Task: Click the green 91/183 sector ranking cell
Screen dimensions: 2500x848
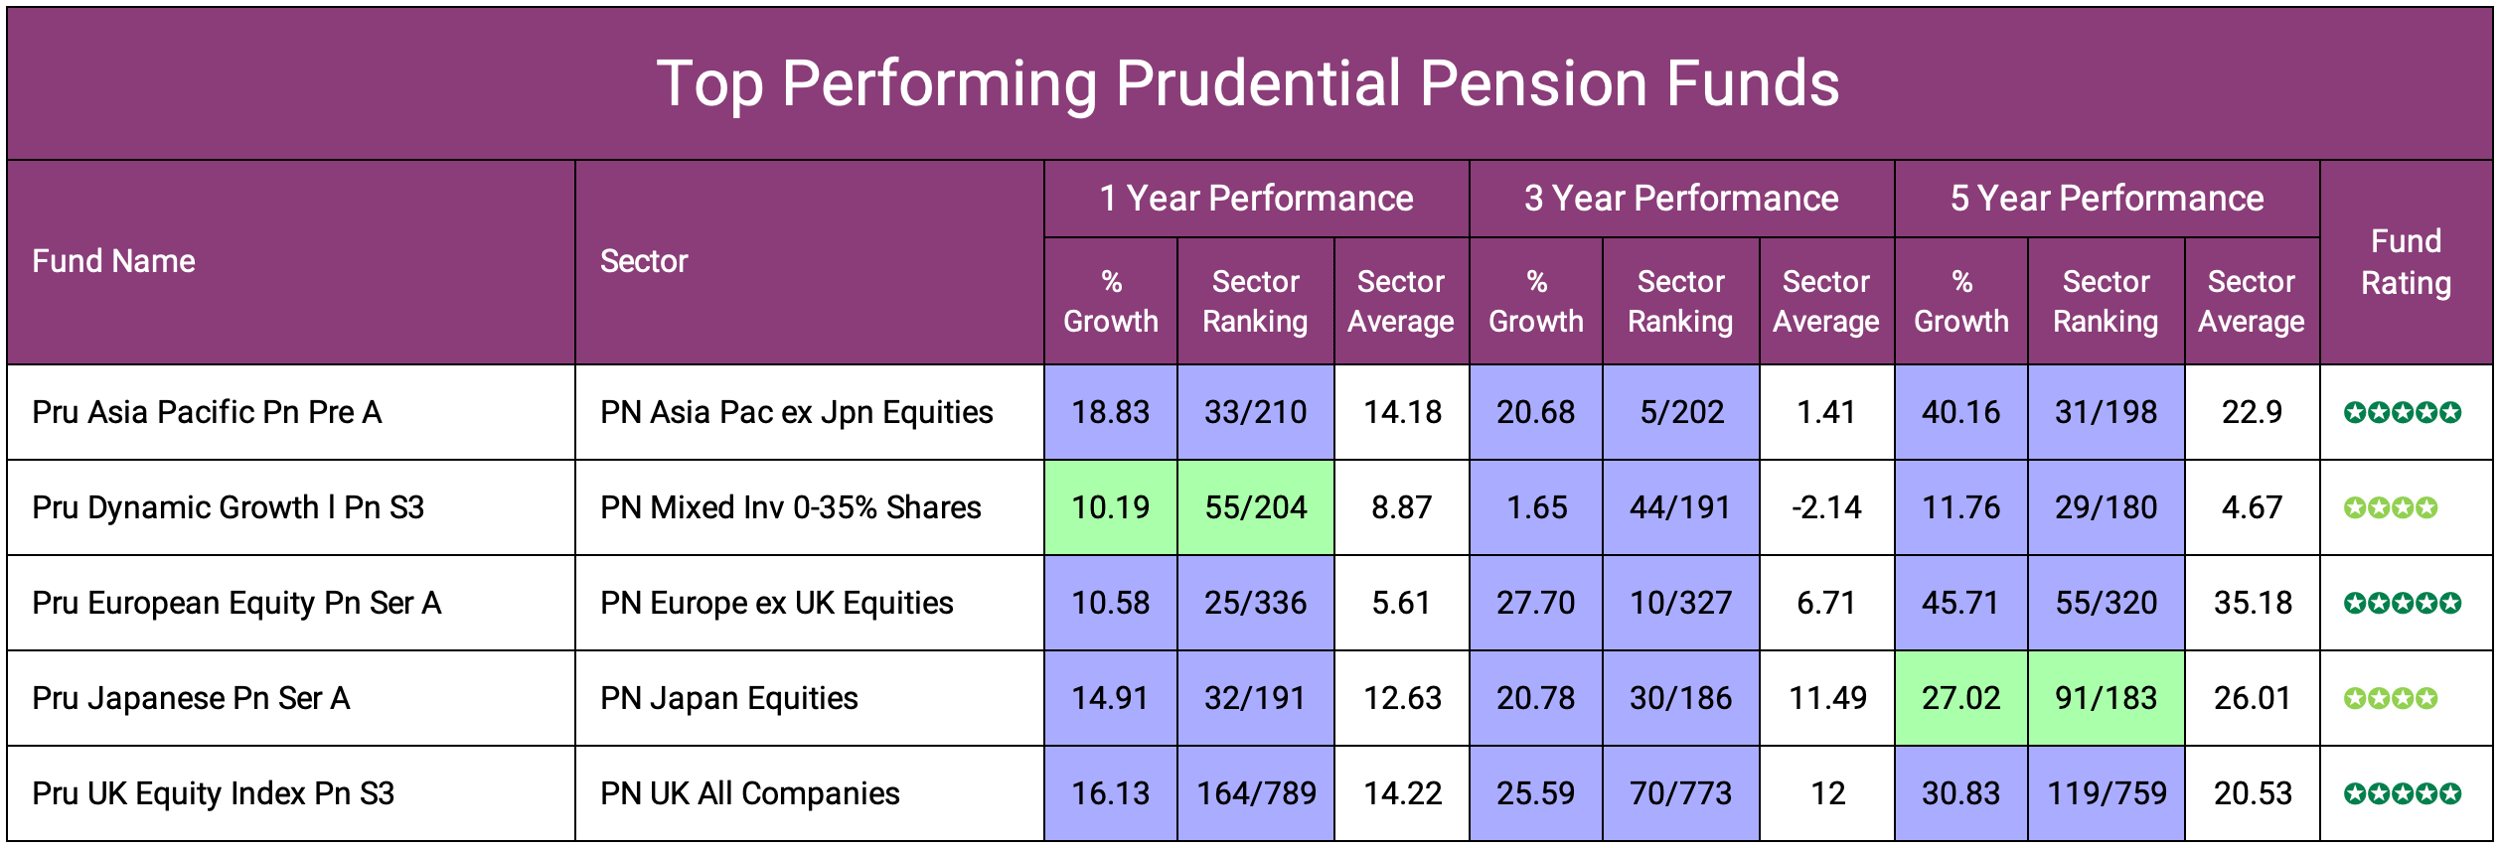Action: pyautogui.click(x=2105, y=698)
